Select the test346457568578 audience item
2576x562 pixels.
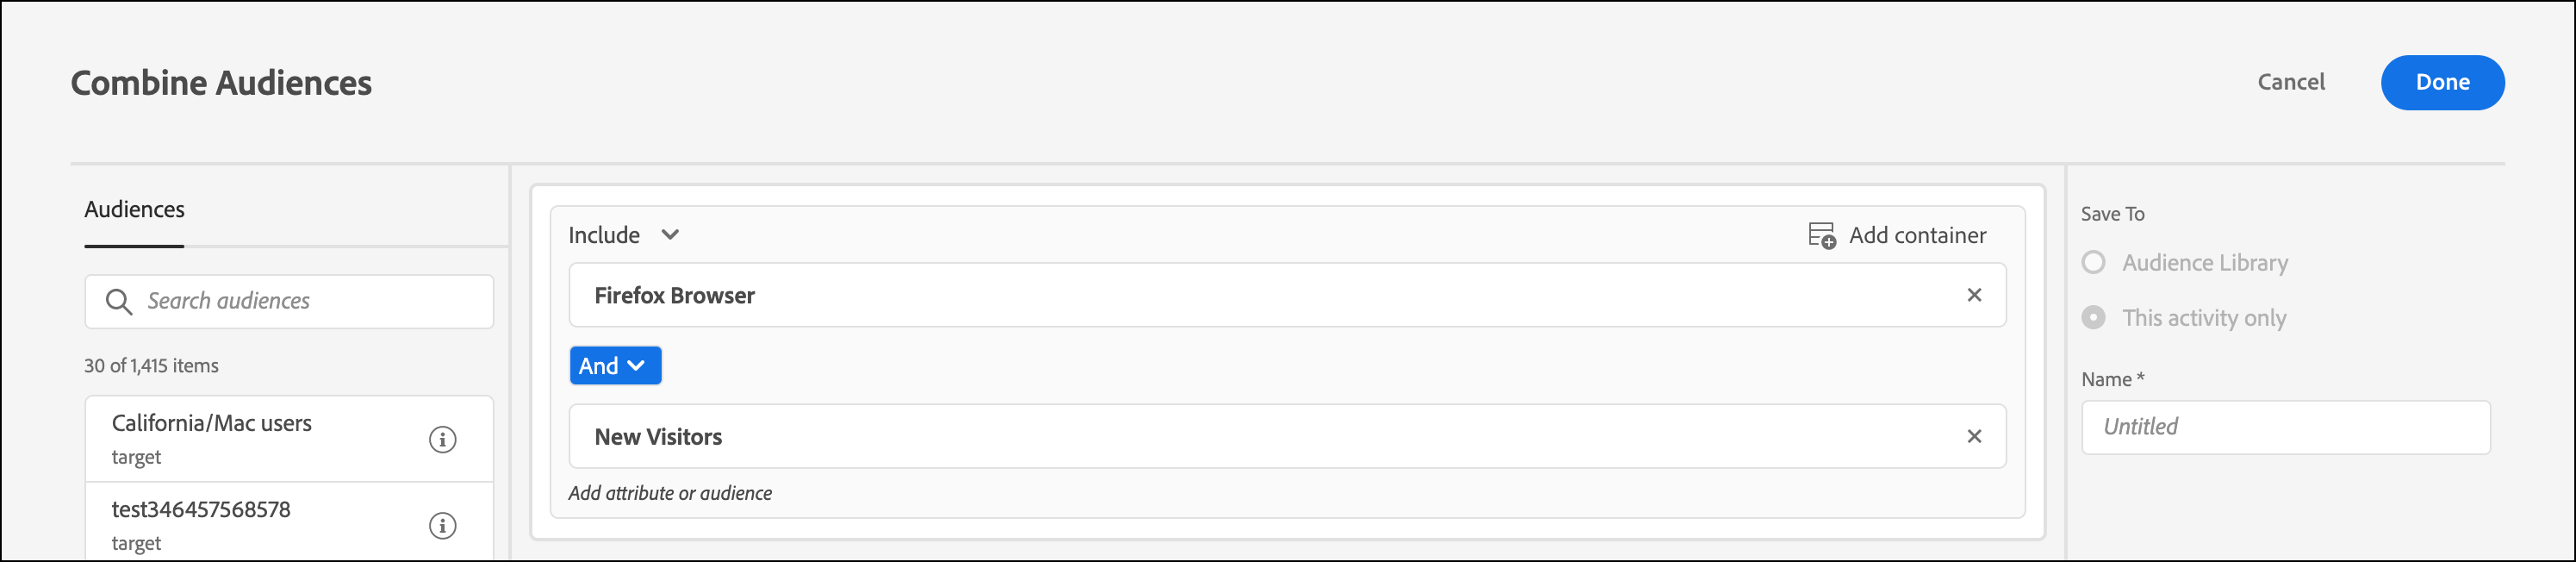pyautogui.click(x=289, y=522)
